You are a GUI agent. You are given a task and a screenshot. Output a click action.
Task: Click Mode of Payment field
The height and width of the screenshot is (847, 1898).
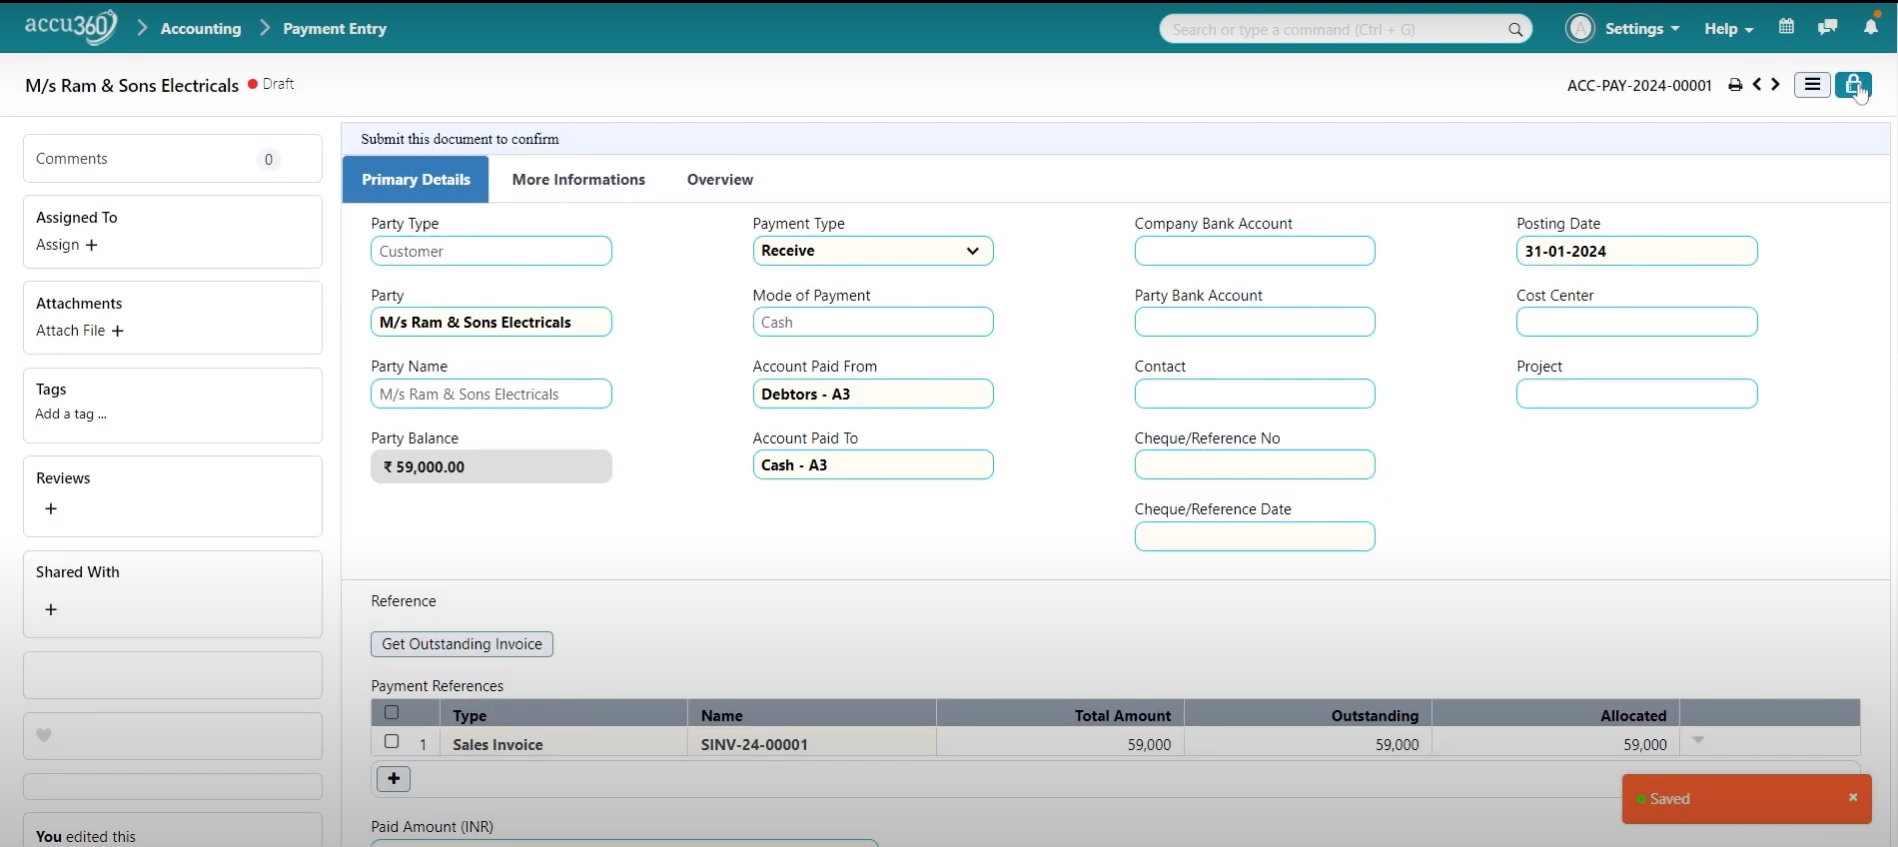pyautogui.click(x=873, y=322)
